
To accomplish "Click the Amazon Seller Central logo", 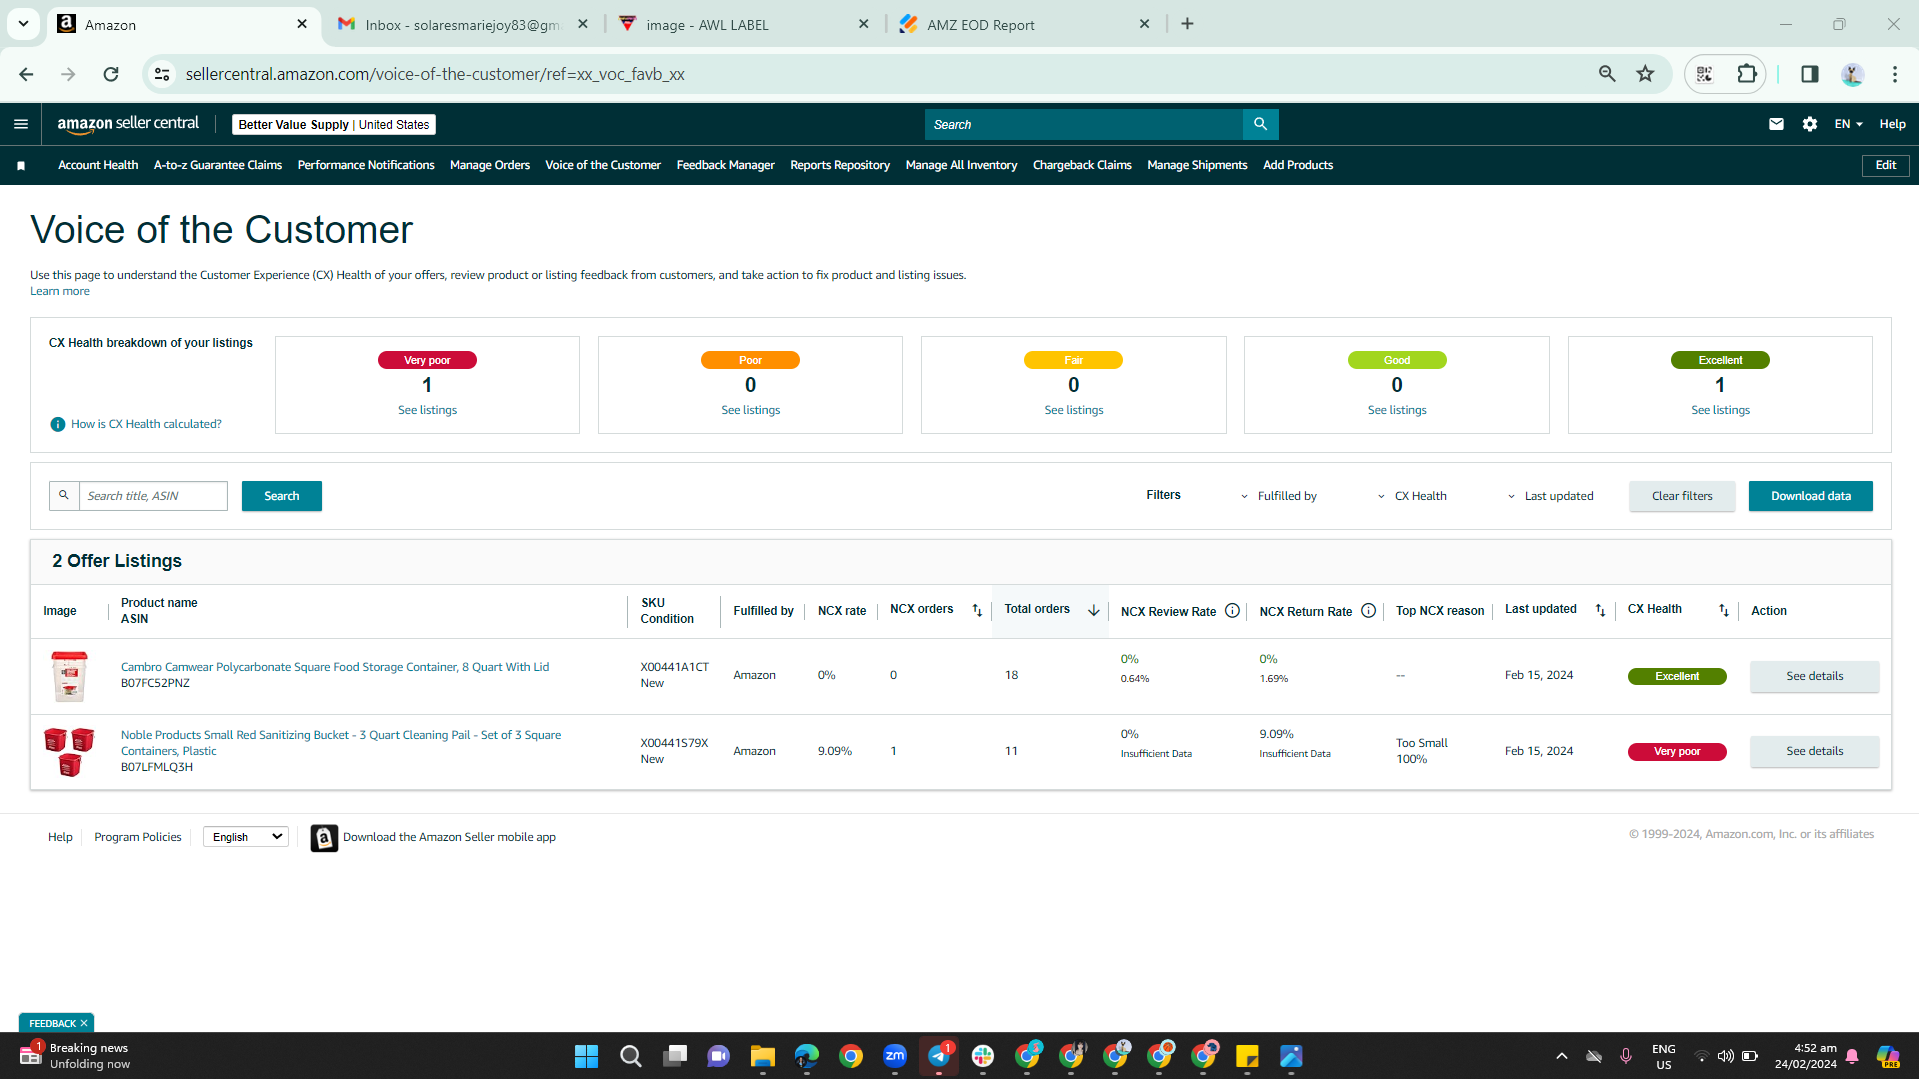I will [x=128, y=124].
